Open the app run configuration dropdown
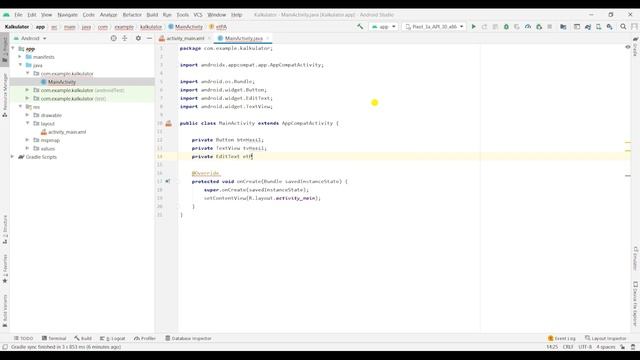640x360 pixels. [383, 27]
